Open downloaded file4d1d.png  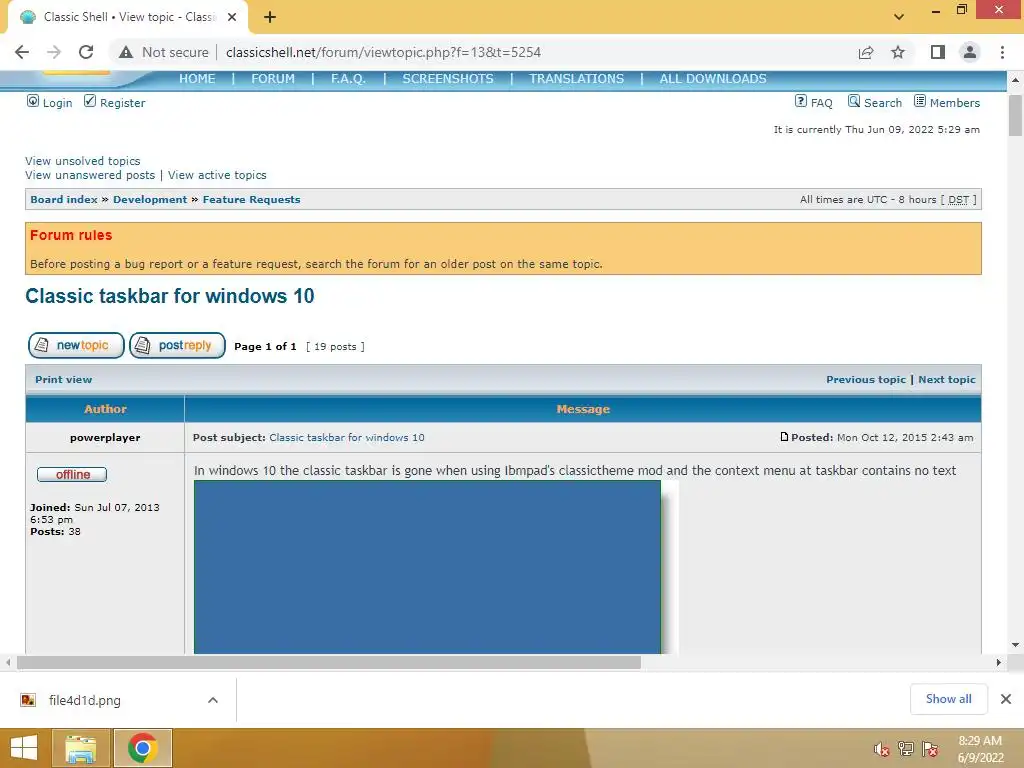[x=85, y=700]
